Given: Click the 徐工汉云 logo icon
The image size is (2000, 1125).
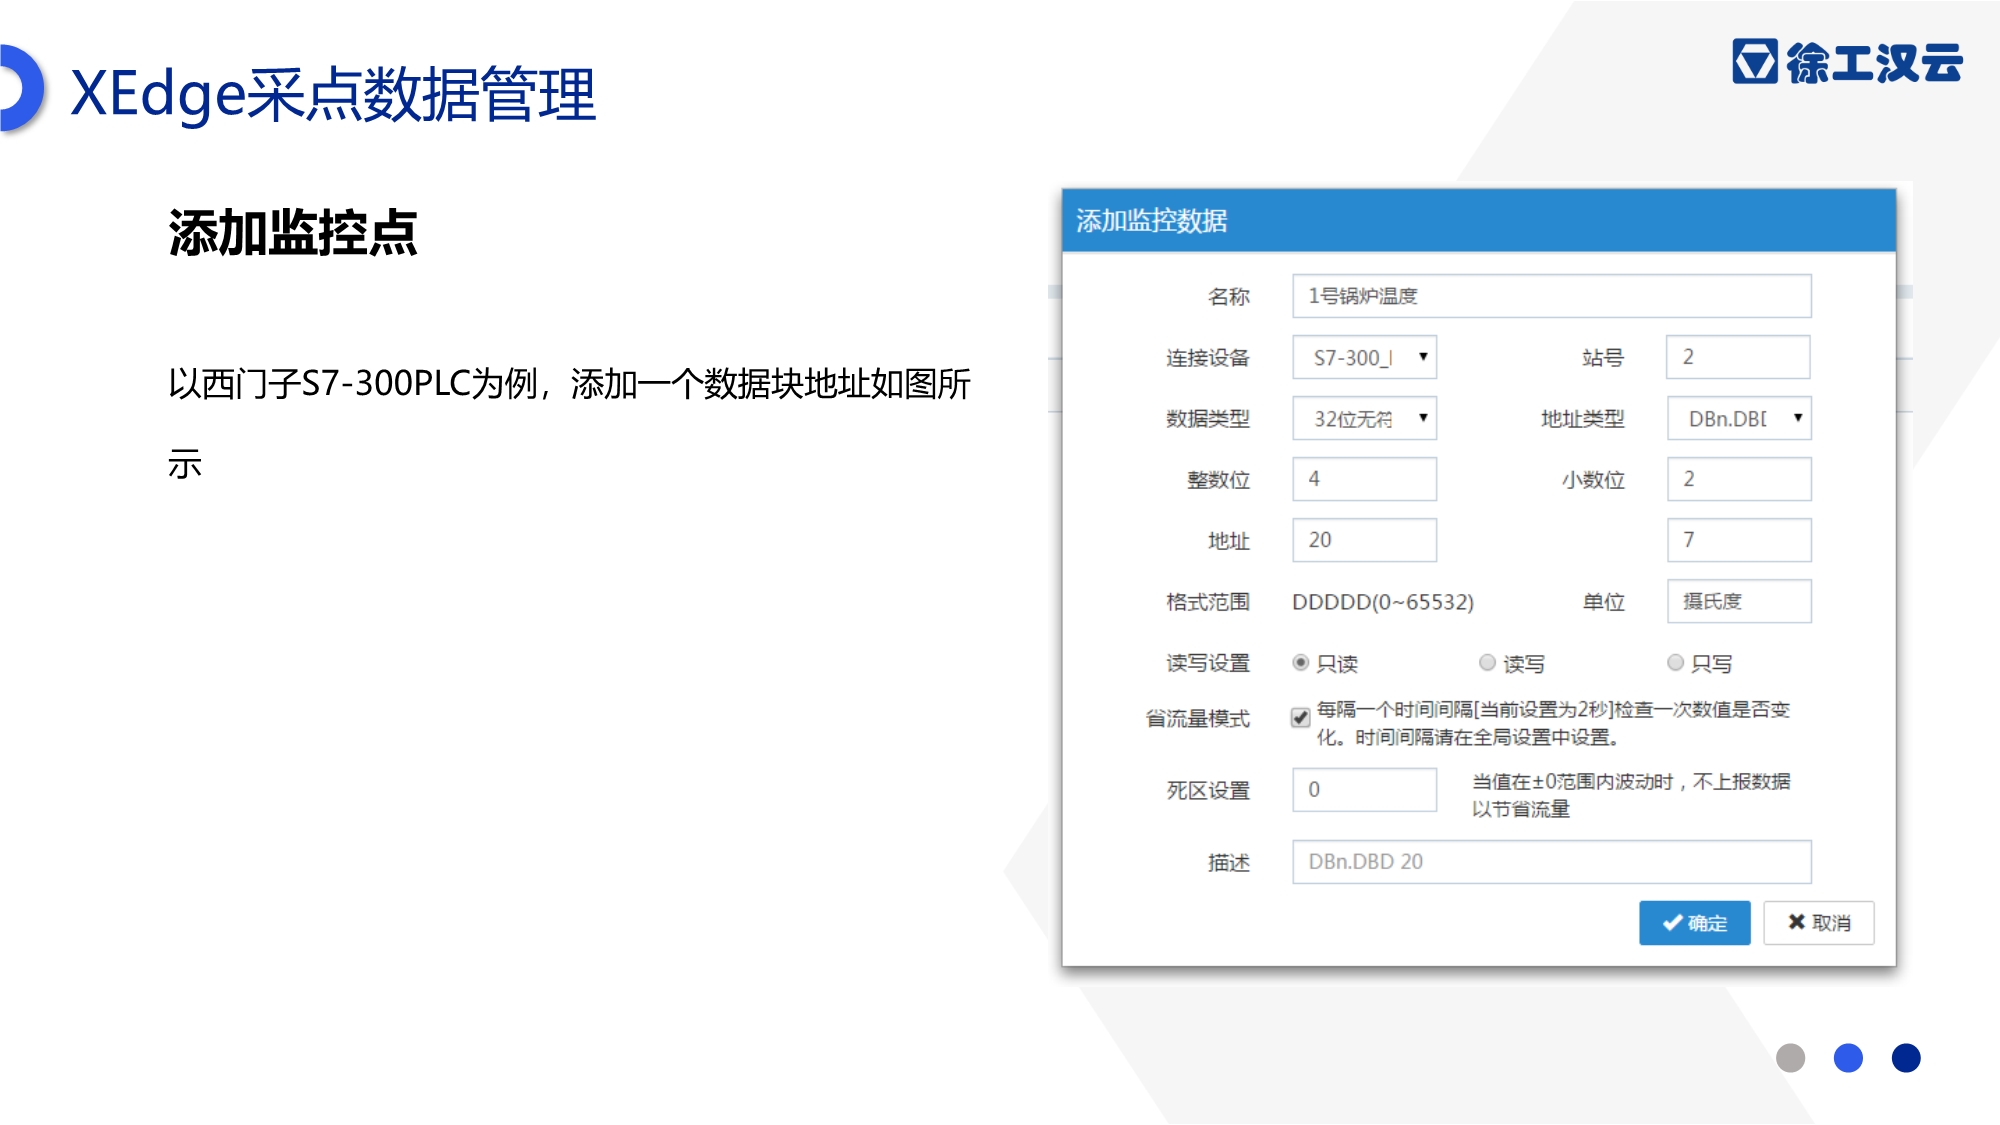Looking at the screenshot, I should (x=1755, y=61).
